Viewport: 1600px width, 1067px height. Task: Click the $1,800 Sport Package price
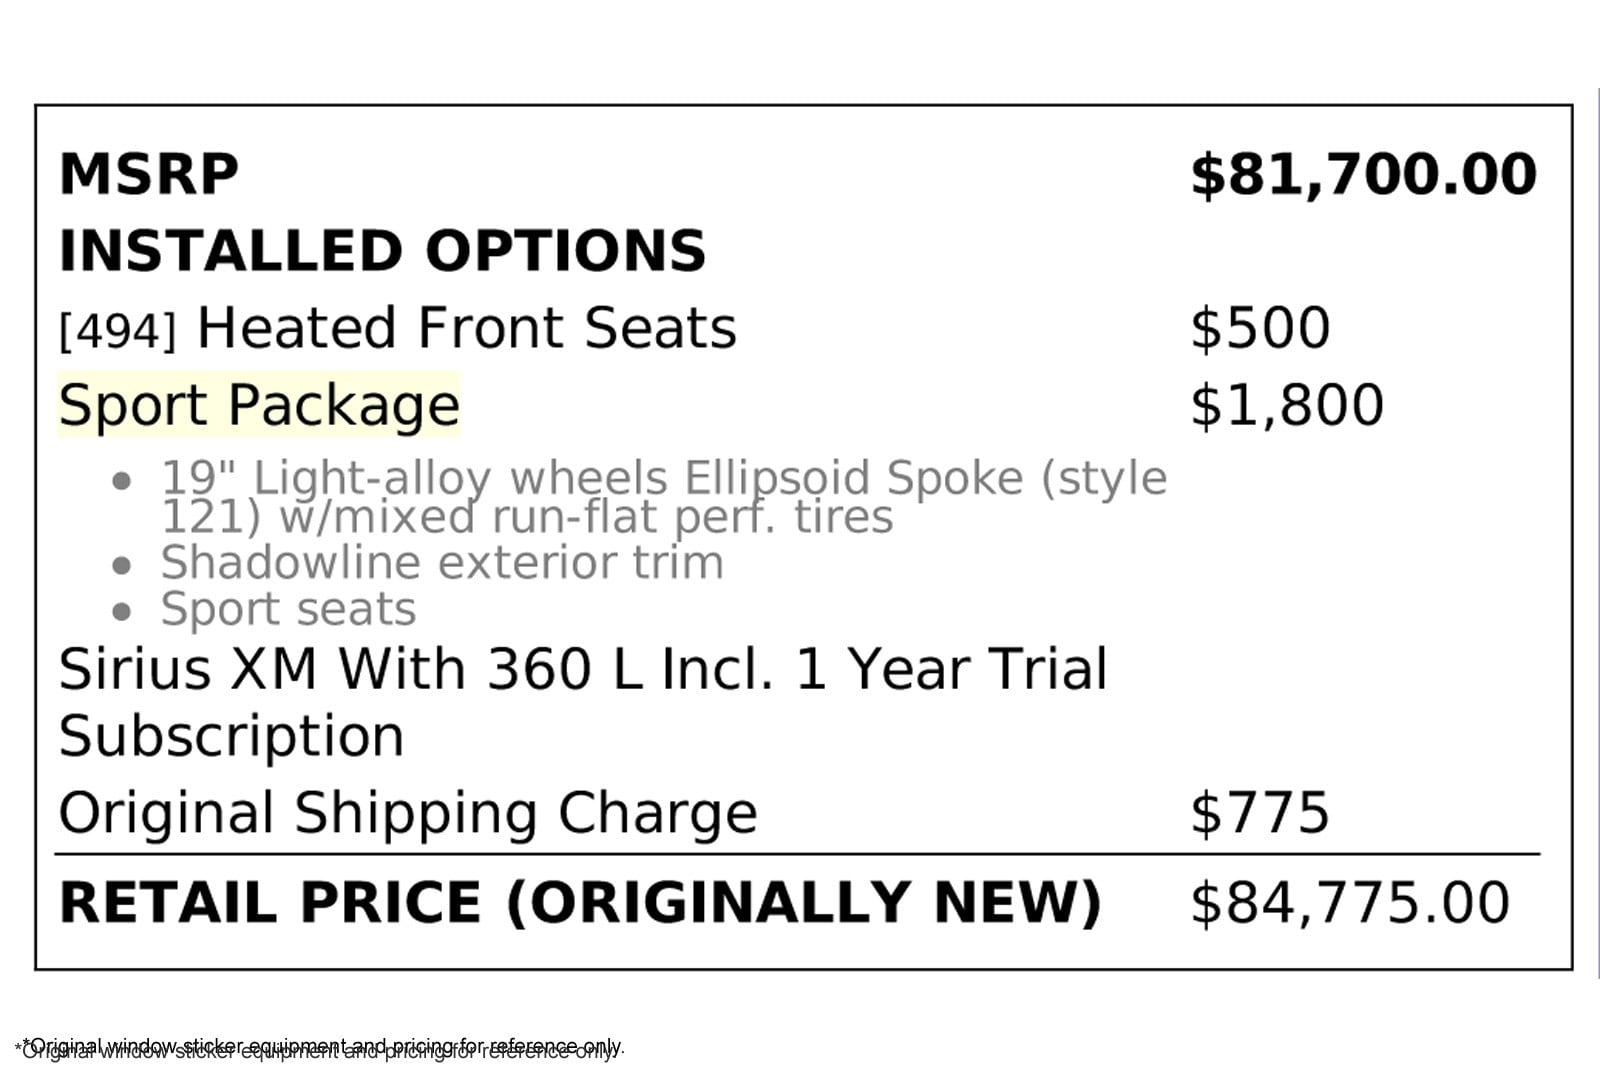[1287, 405]
